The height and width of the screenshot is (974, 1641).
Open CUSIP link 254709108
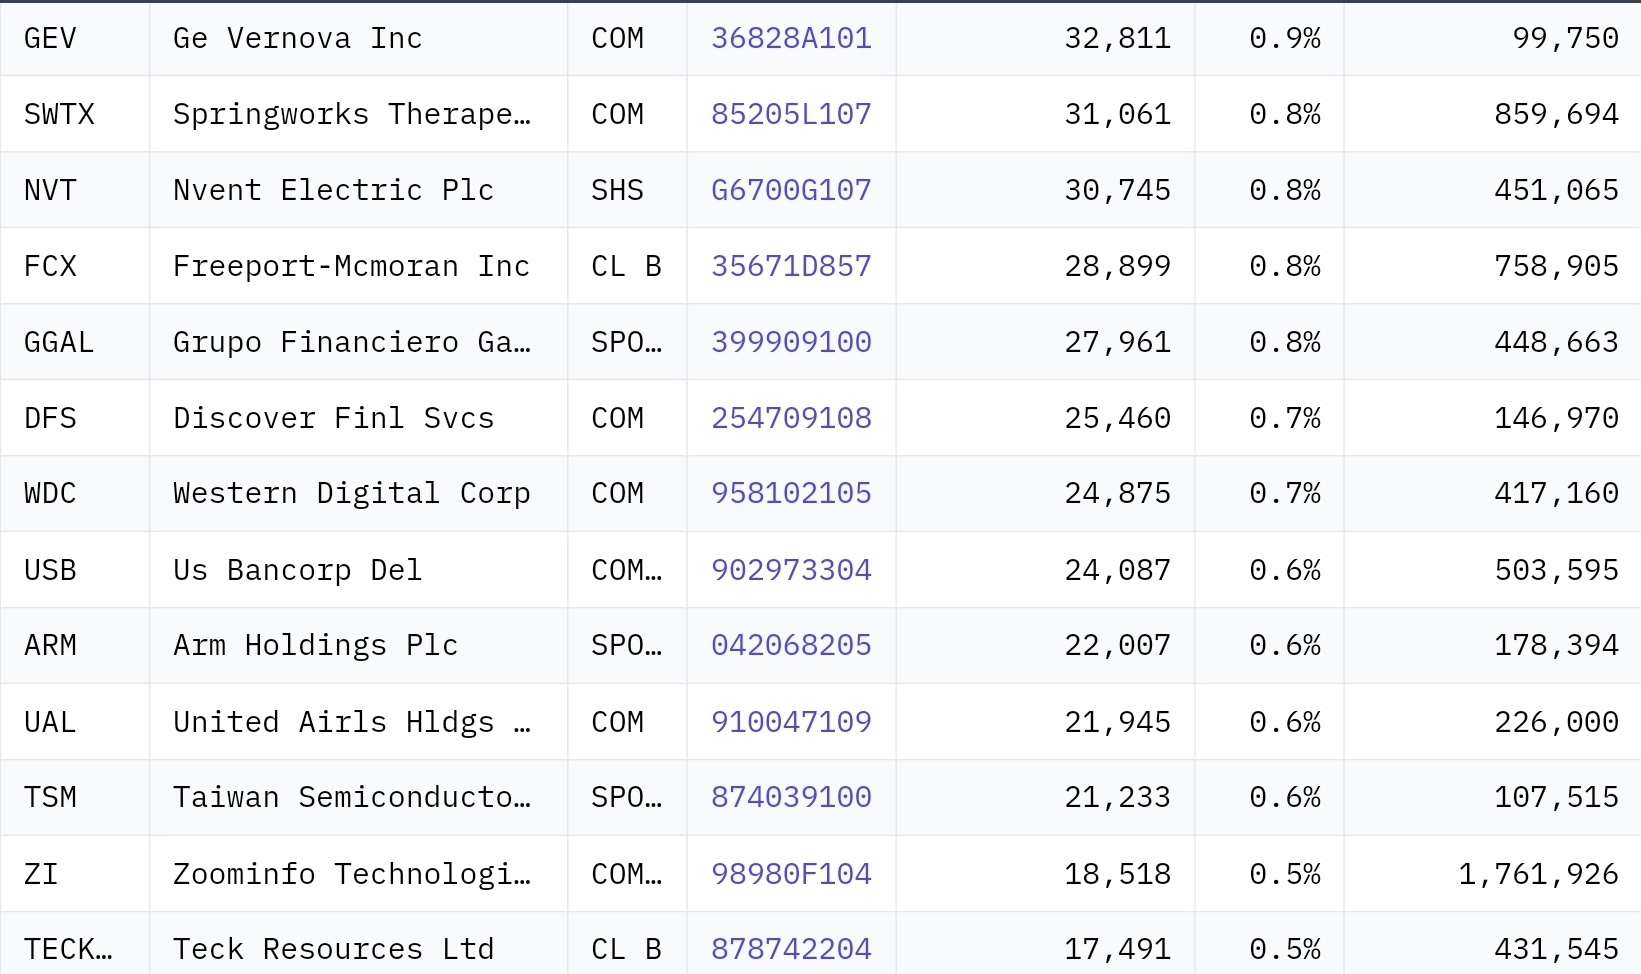(791, 418)
